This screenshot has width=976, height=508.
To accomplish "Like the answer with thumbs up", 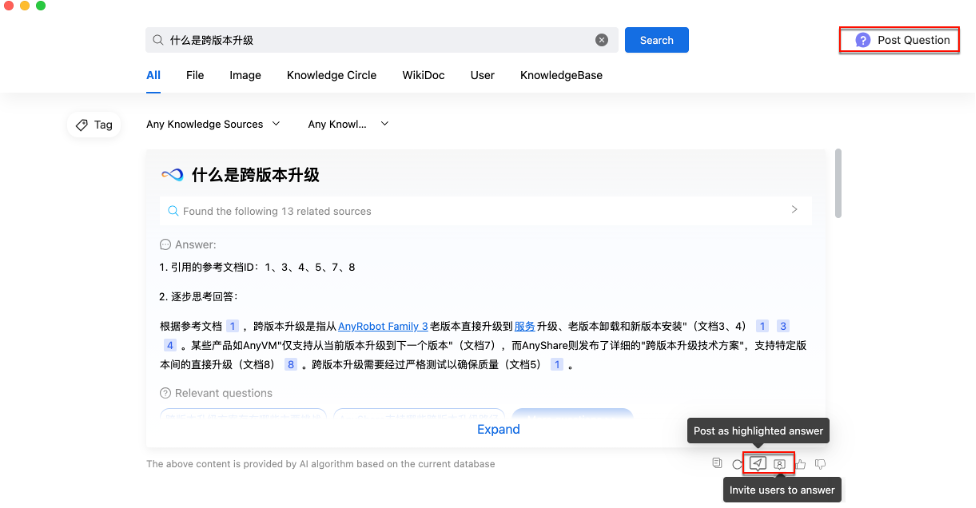I will tap(801, 464).
